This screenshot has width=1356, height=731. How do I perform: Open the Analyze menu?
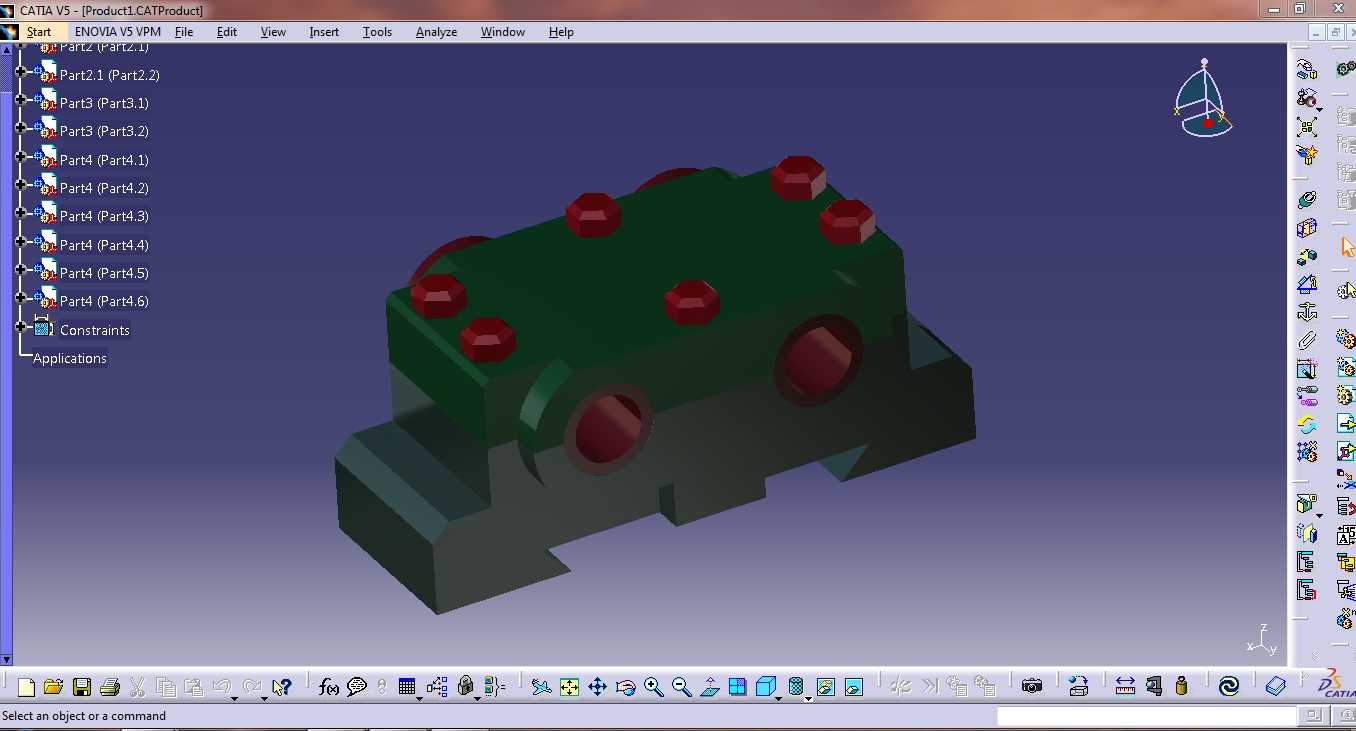(x=436, y=32)
